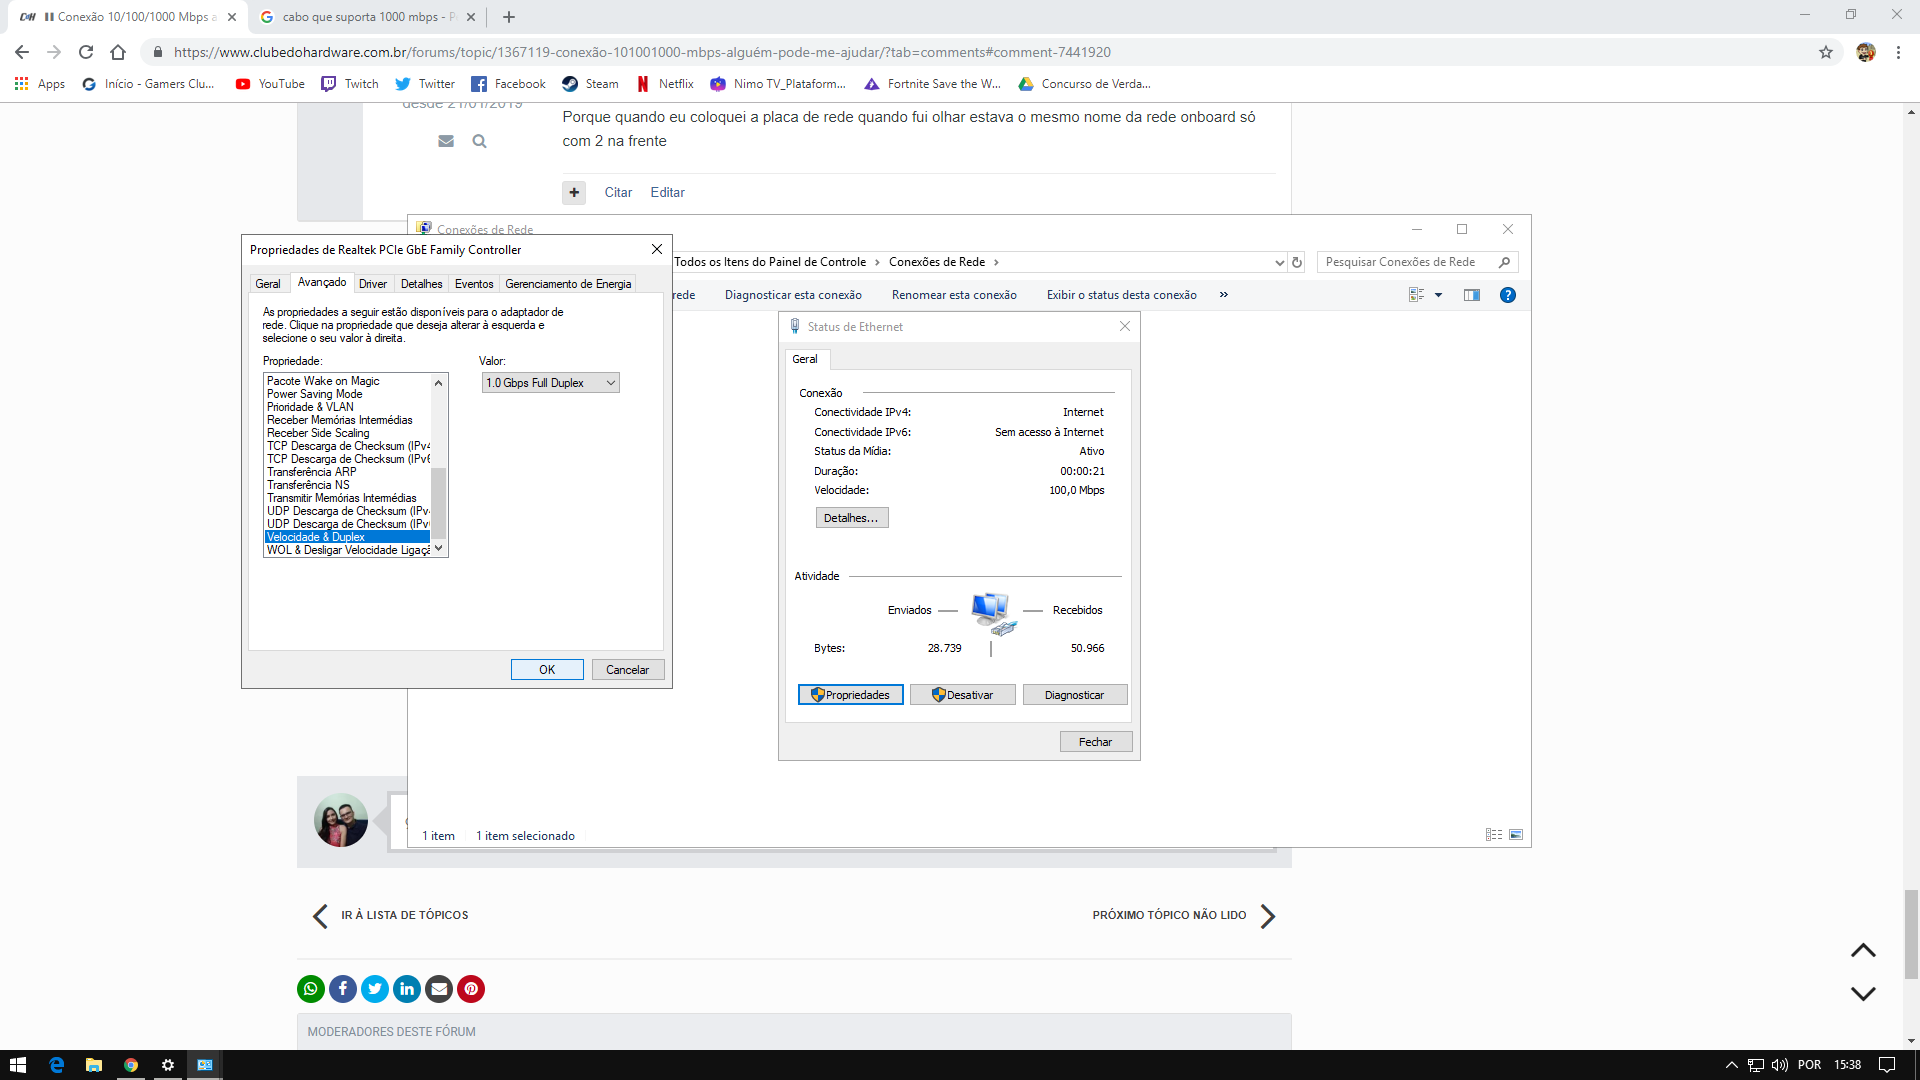Click Cancelar in Realtek properties
Image resolution: width=1920 pixels, height=1080 pixels.
tap(627, 670)
